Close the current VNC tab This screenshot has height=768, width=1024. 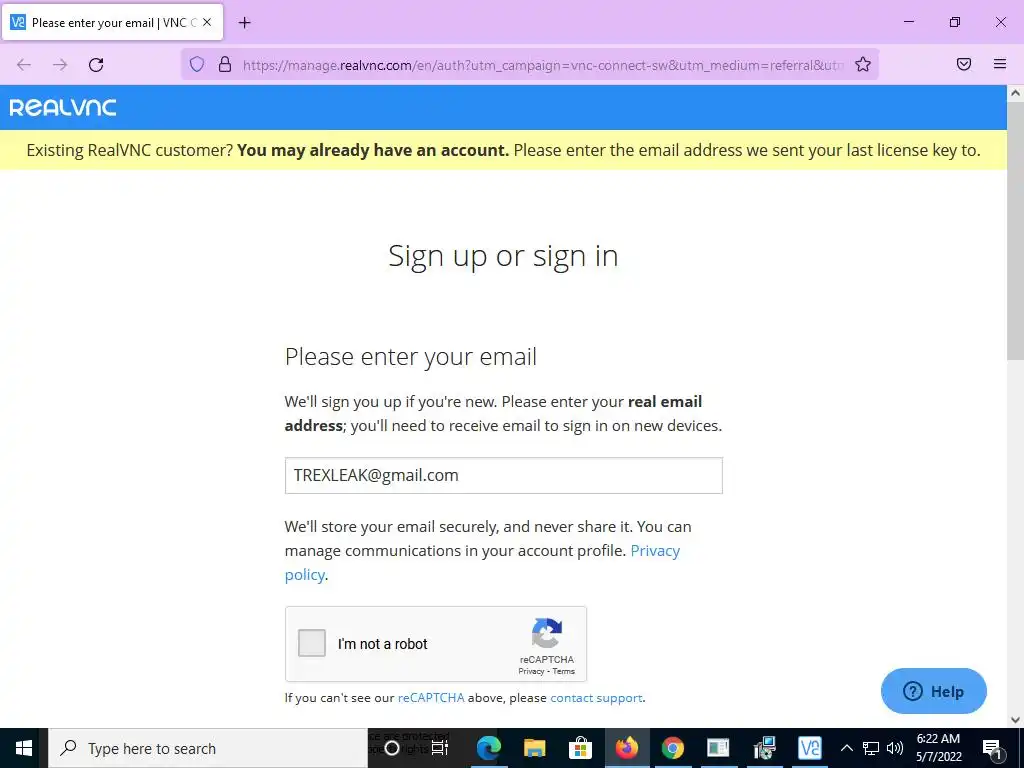[x=207, y=22]
